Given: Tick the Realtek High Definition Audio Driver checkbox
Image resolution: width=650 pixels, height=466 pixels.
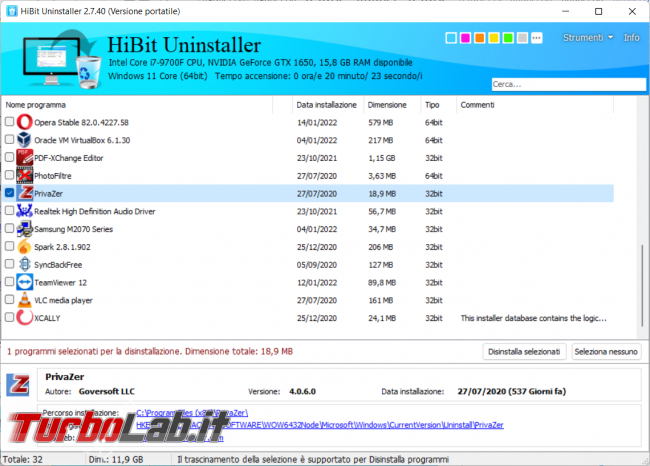Looking at the screenshot, I should pyautogui.click(x=9, y=211).
